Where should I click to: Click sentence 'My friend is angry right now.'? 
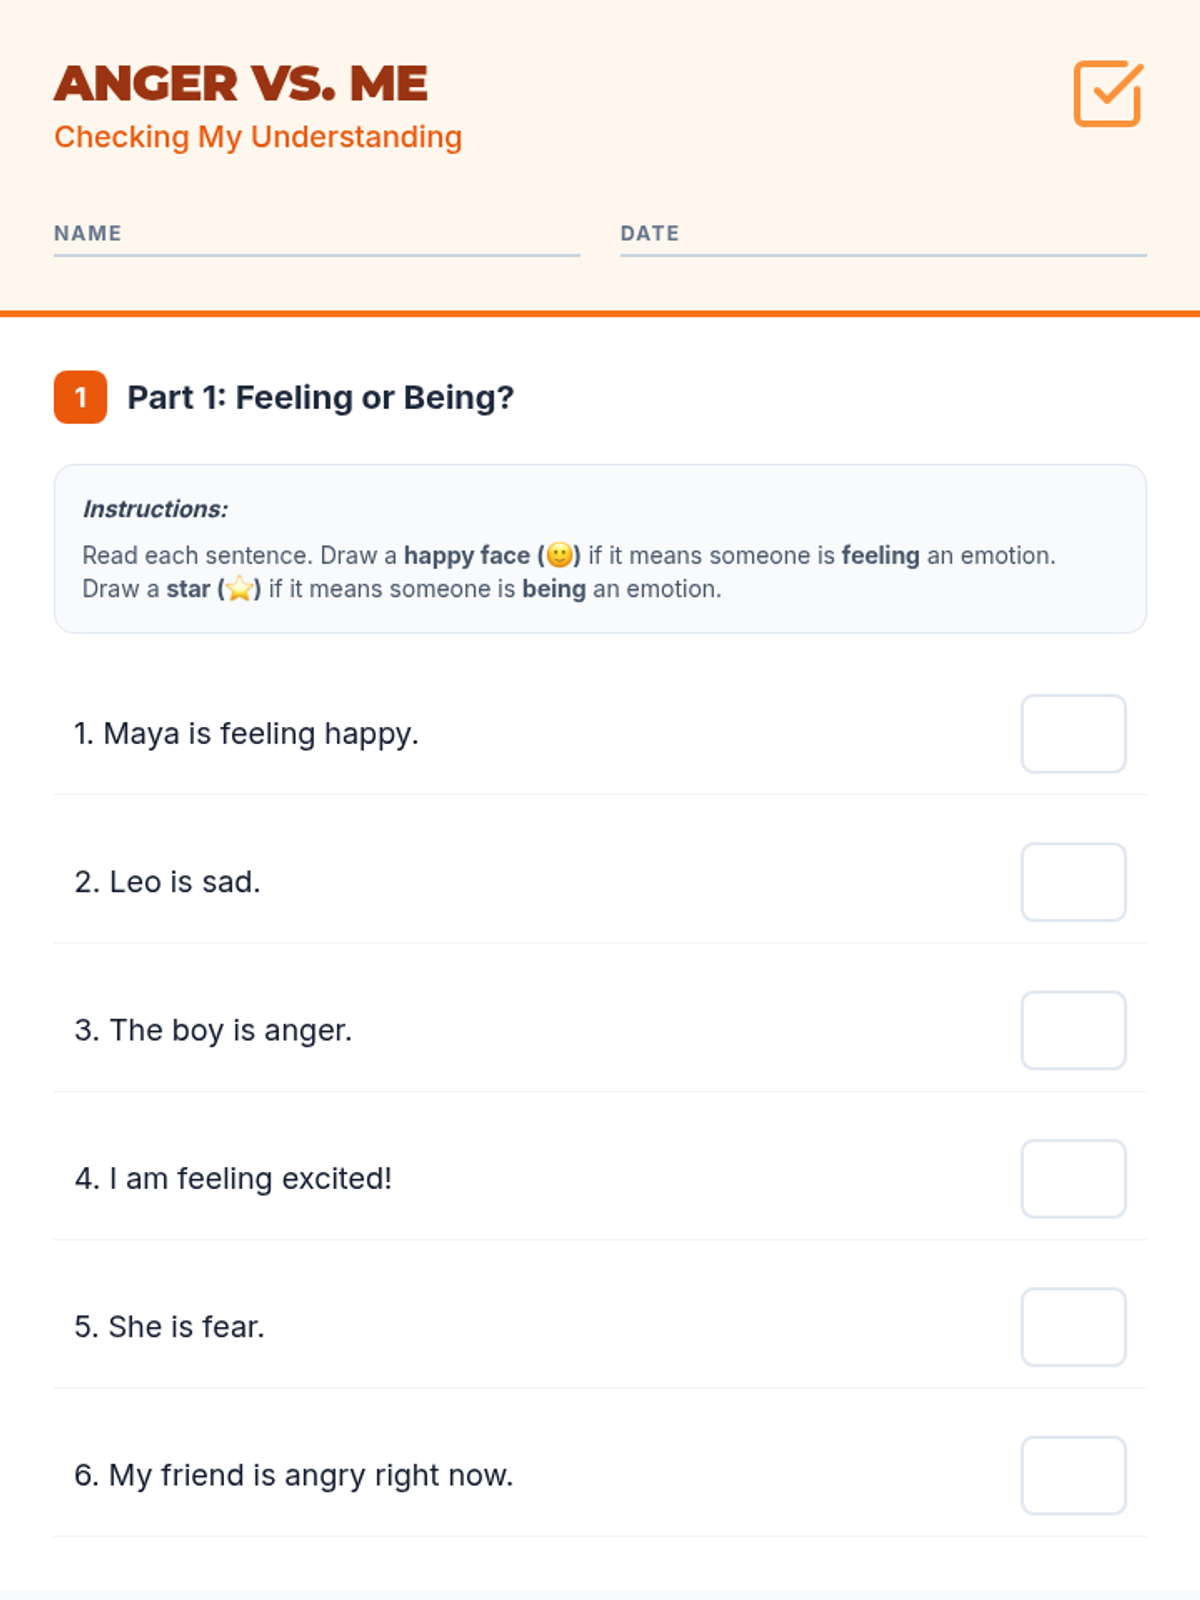pos(293,1475)
